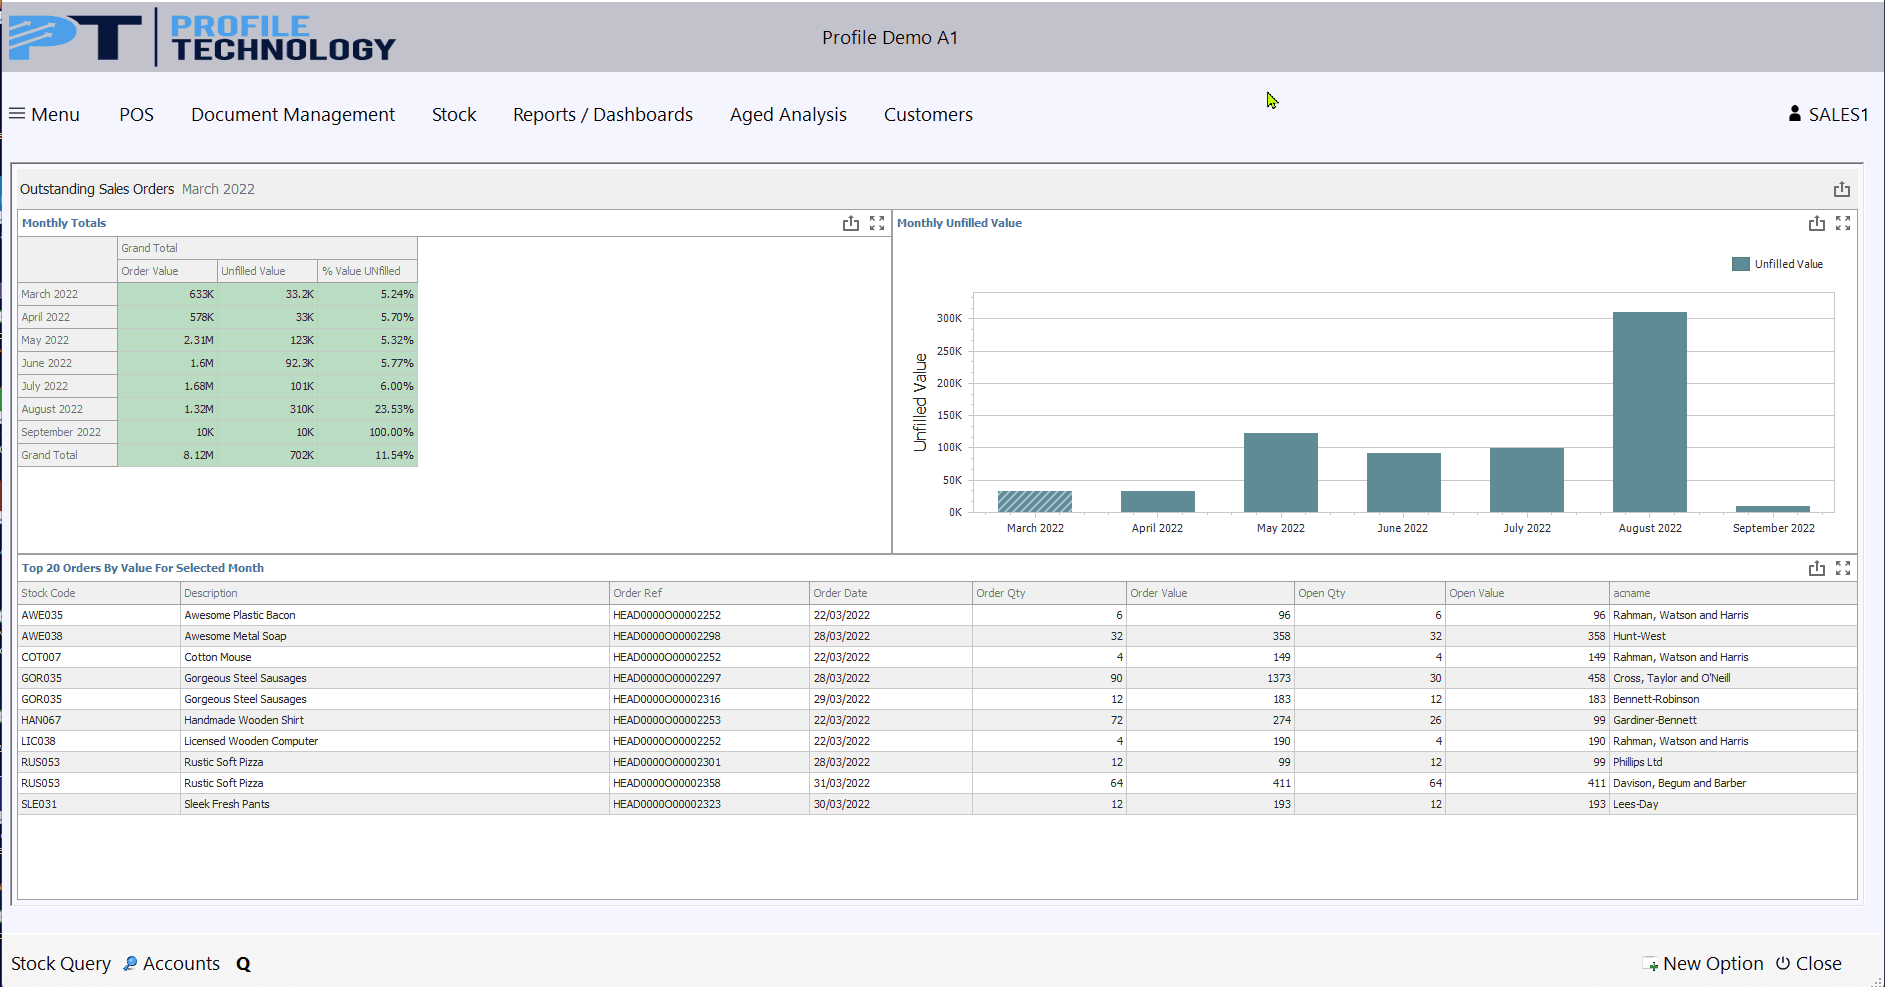Image resolution: width=1885 pixels, height=987 pixels.
Task: Select the May 2022 row in Monthly Totals
Action: coord(218,340)
